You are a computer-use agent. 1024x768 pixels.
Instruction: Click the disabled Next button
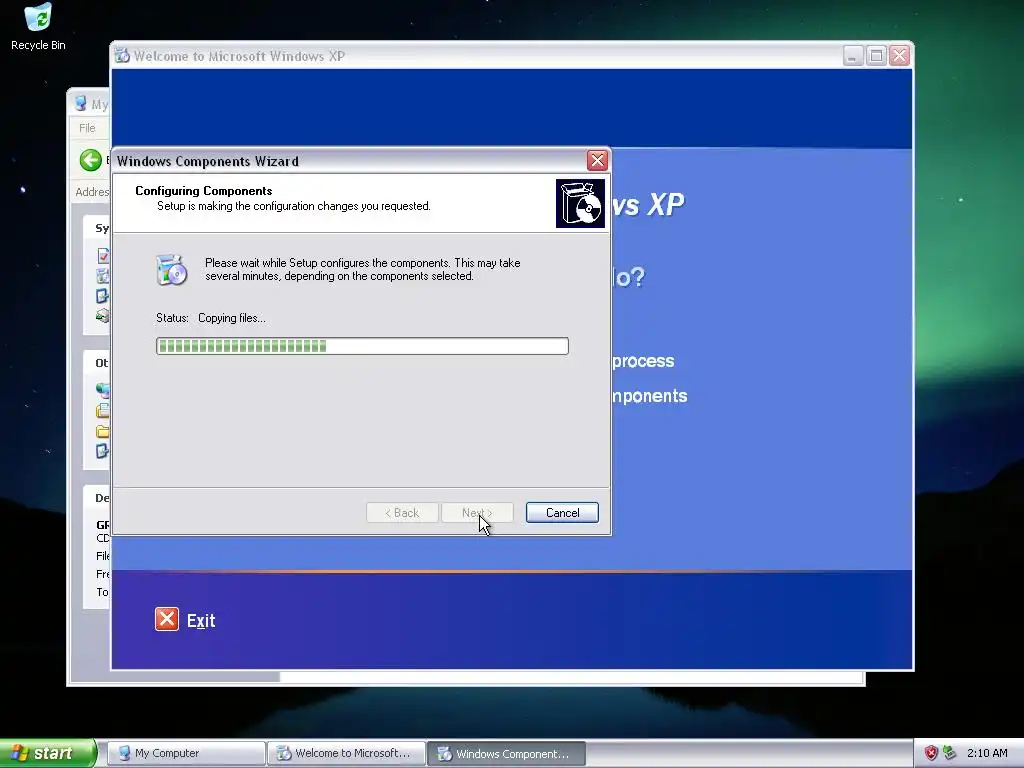pos(477,513)
